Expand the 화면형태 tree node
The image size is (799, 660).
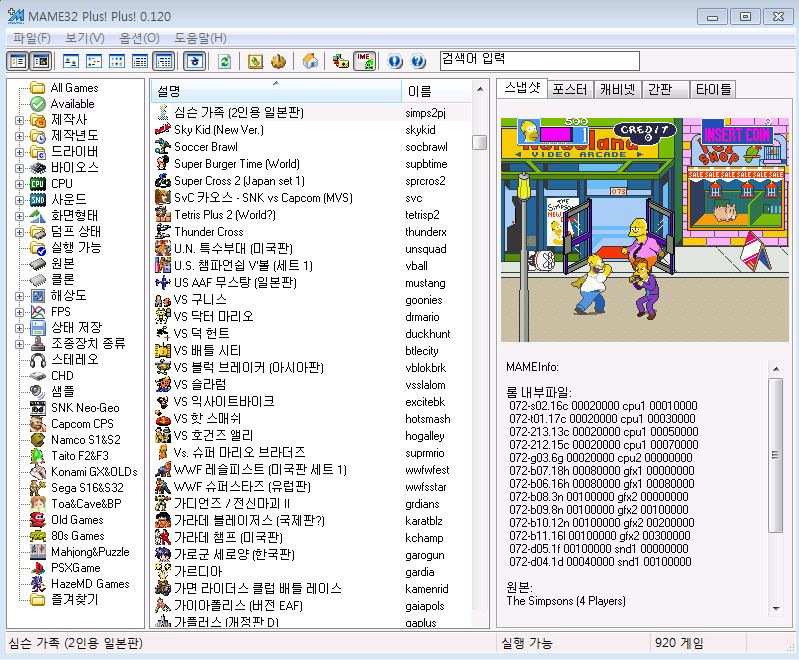(19, 216)
